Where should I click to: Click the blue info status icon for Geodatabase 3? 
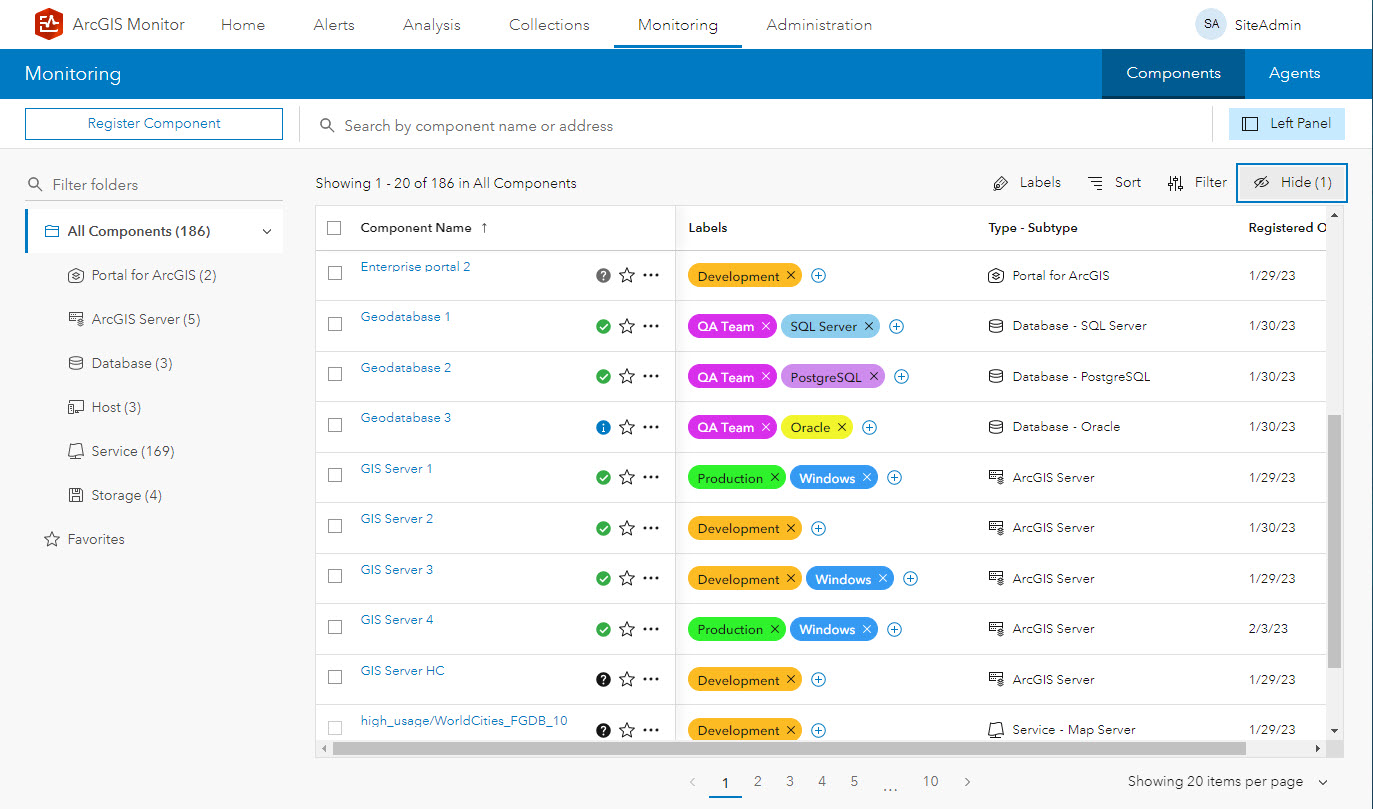[603, 426]
